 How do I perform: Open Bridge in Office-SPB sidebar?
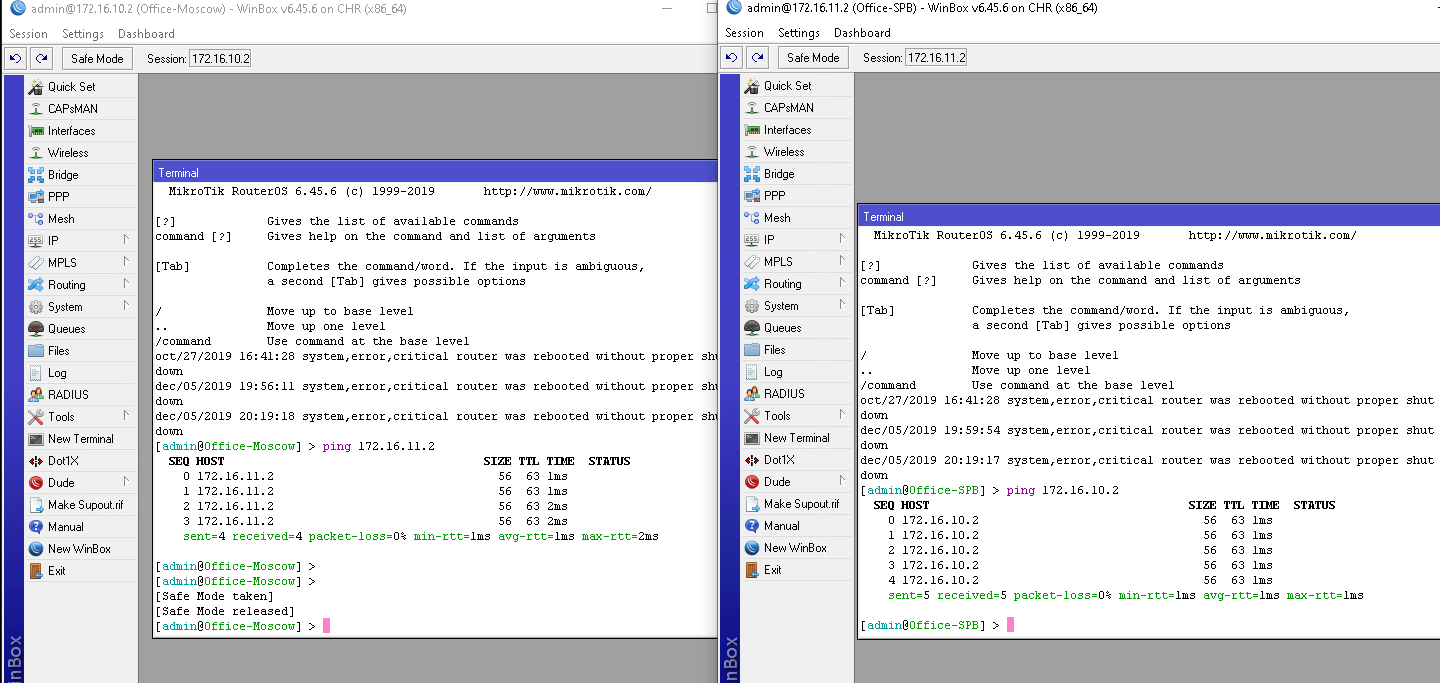[797, 174]
